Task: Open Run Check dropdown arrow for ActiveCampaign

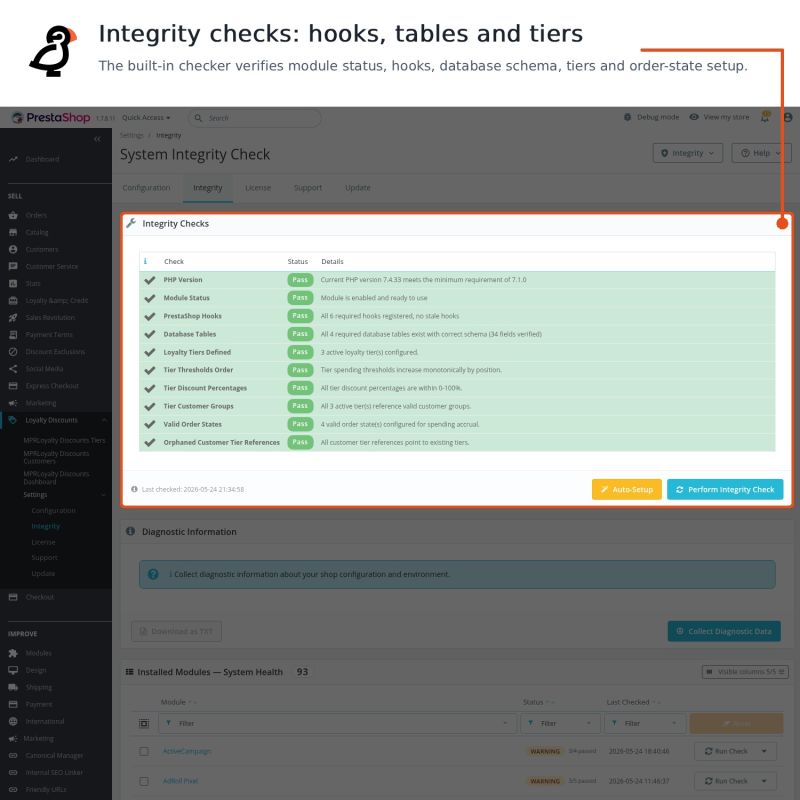Action: (x=764, y=752)
